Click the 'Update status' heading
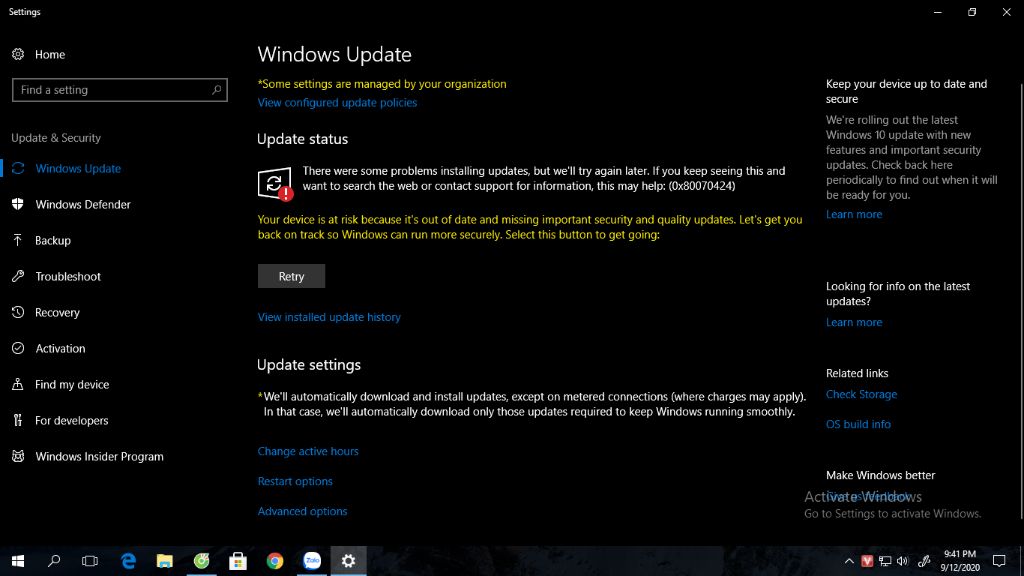This screenshot has height=576, width=1024. (x=302, y=139)
